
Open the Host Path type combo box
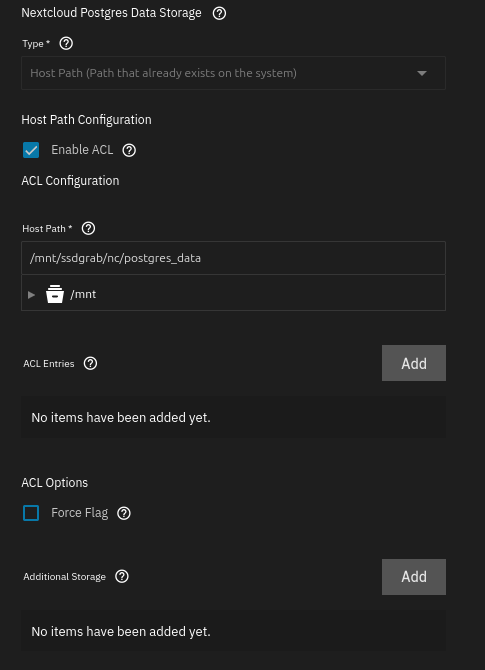click(233, 73)
